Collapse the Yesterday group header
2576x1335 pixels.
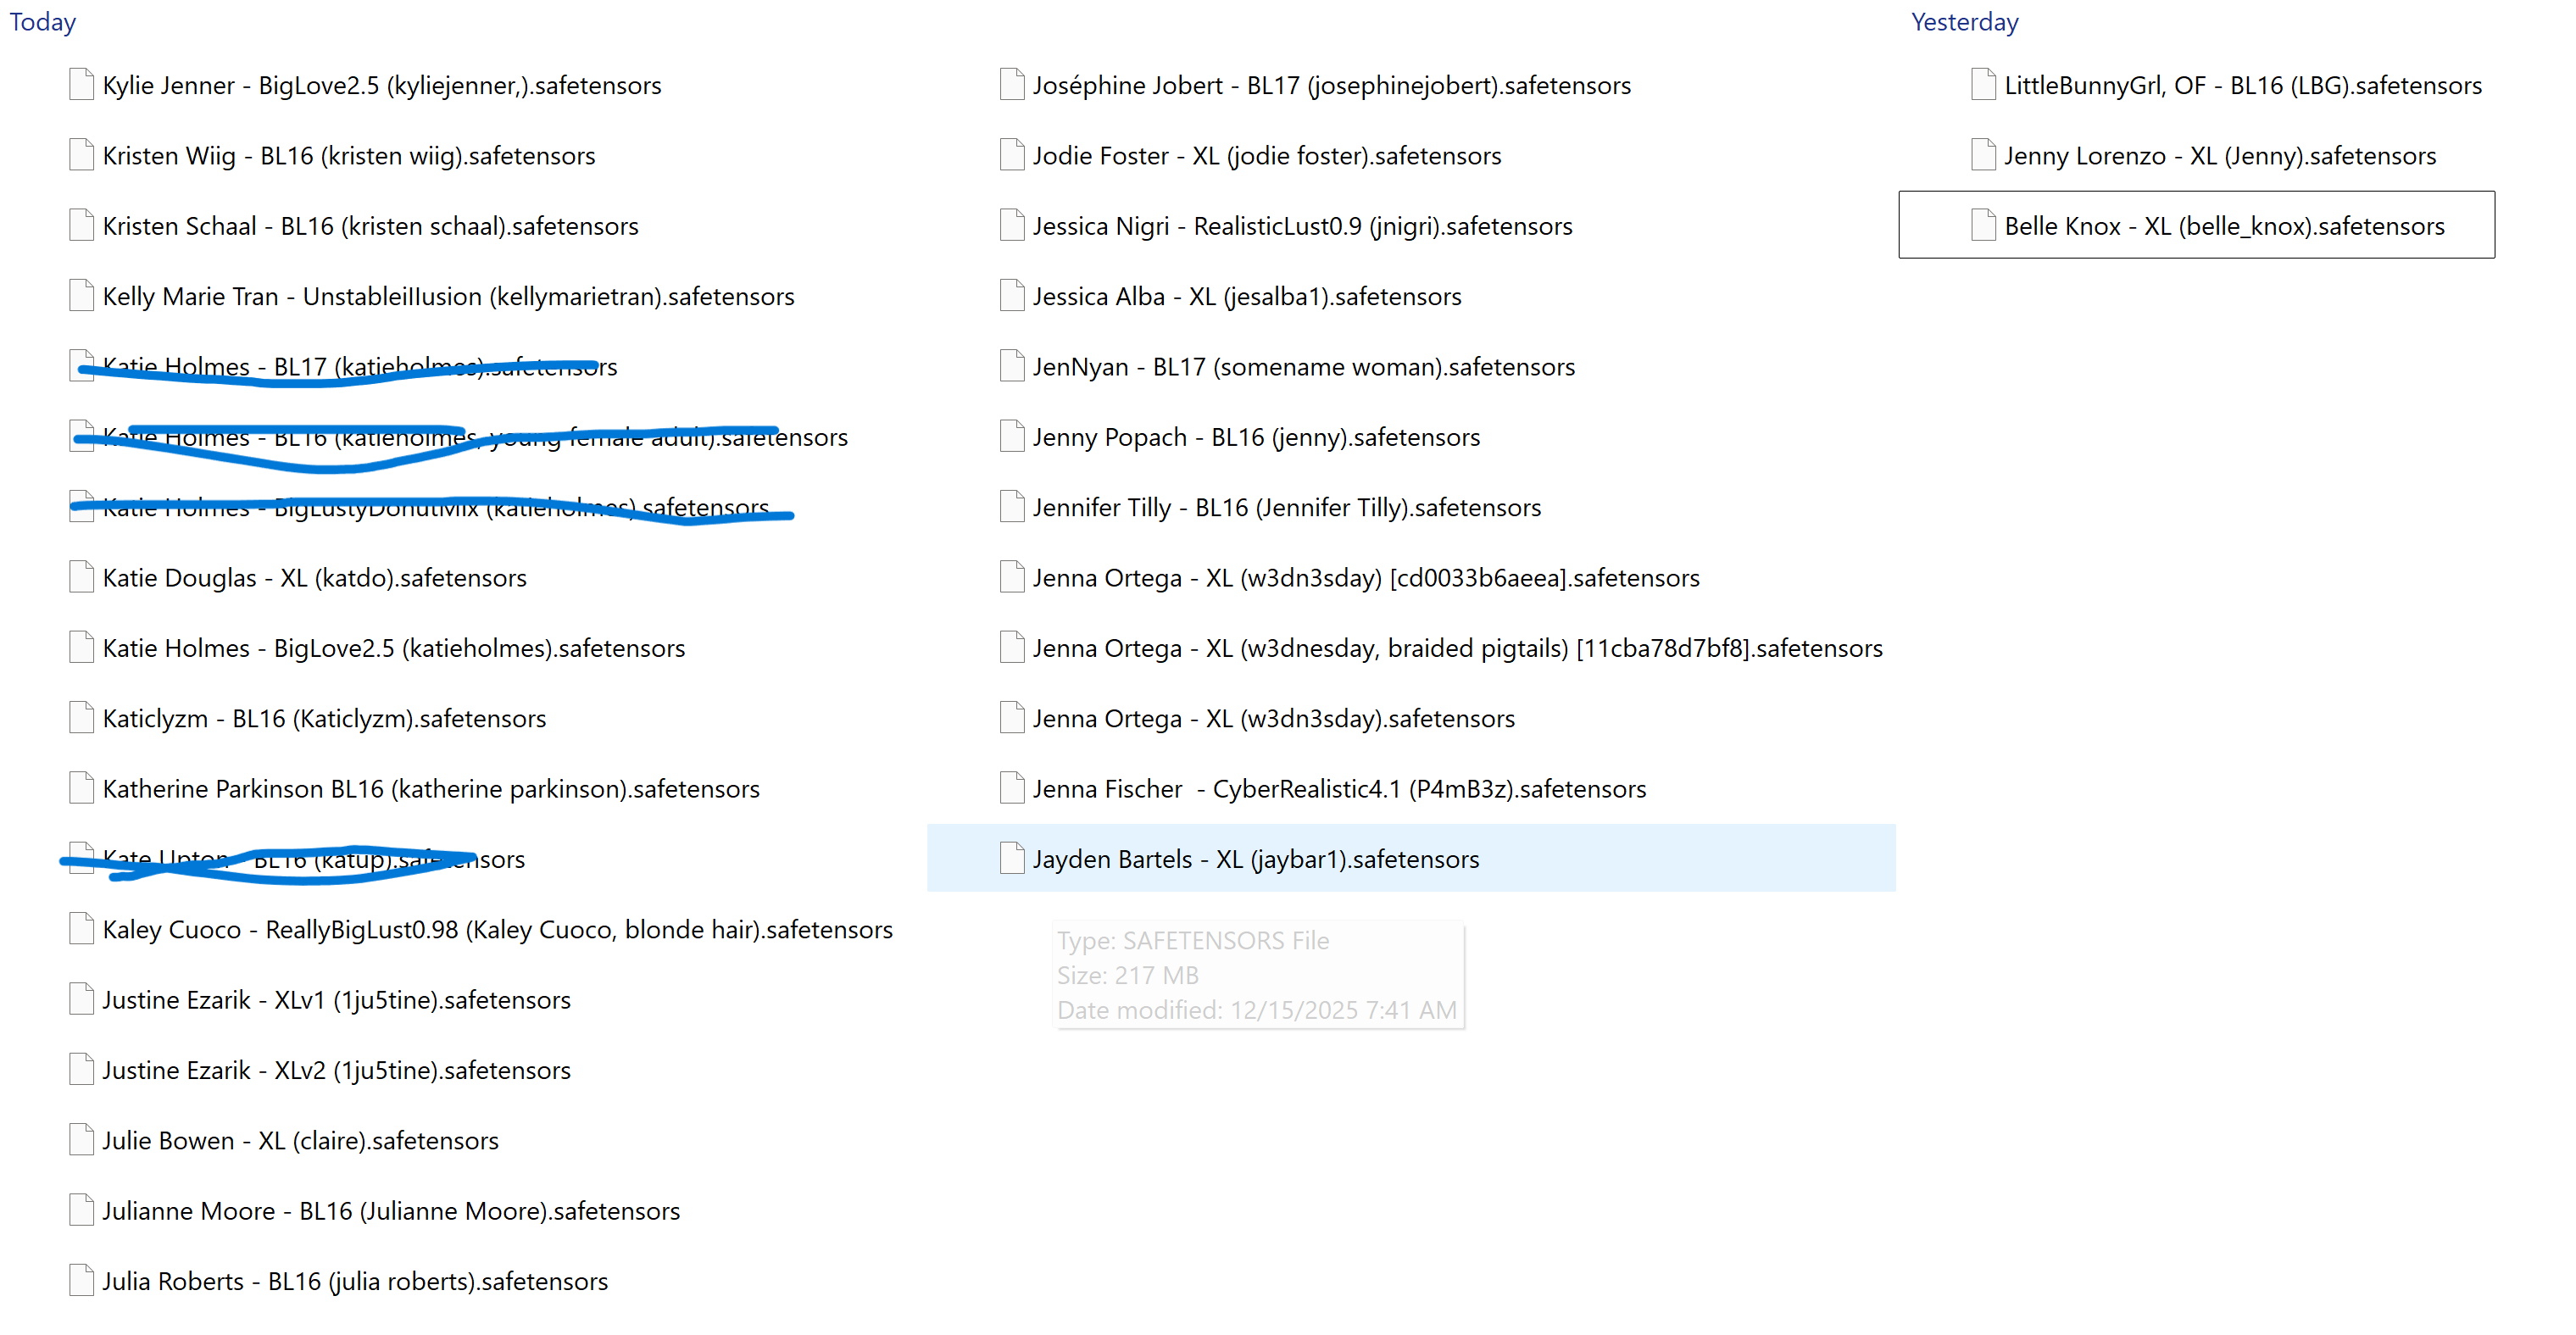pyautogui.click(x=1964, y=22)
